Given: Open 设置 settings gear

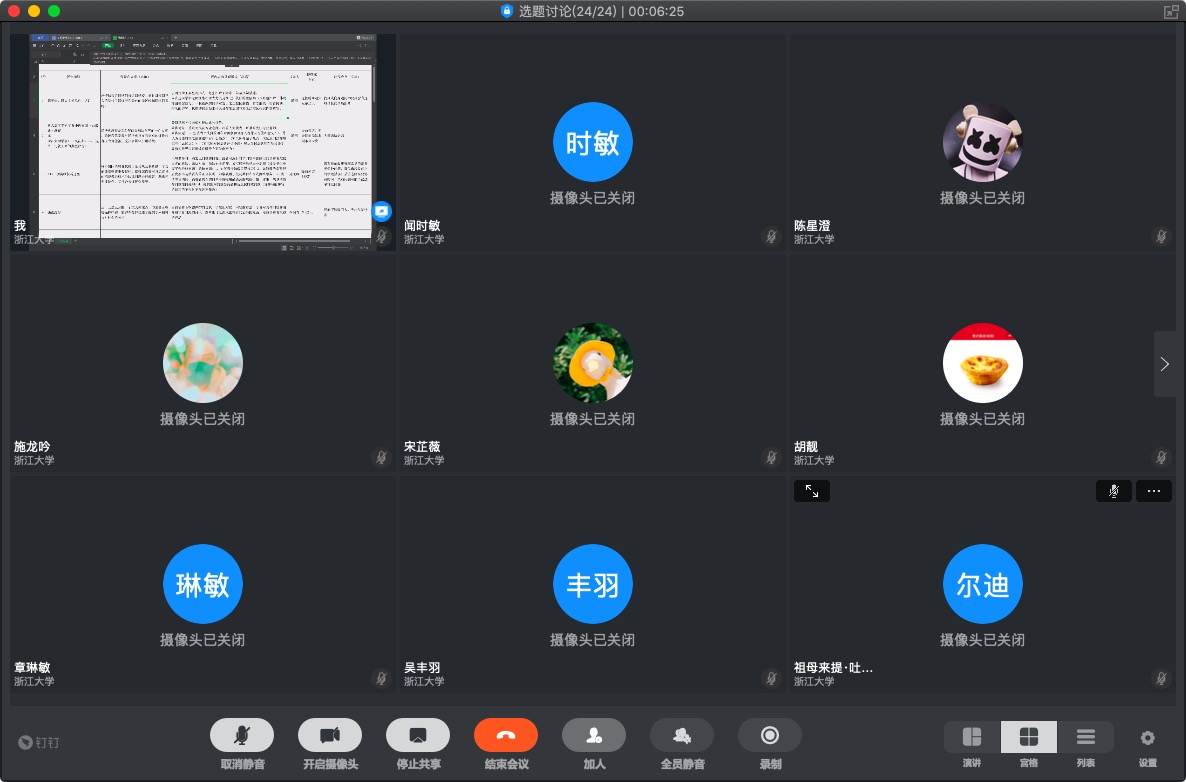Looking at the screenshot, I should (1147, 738).
